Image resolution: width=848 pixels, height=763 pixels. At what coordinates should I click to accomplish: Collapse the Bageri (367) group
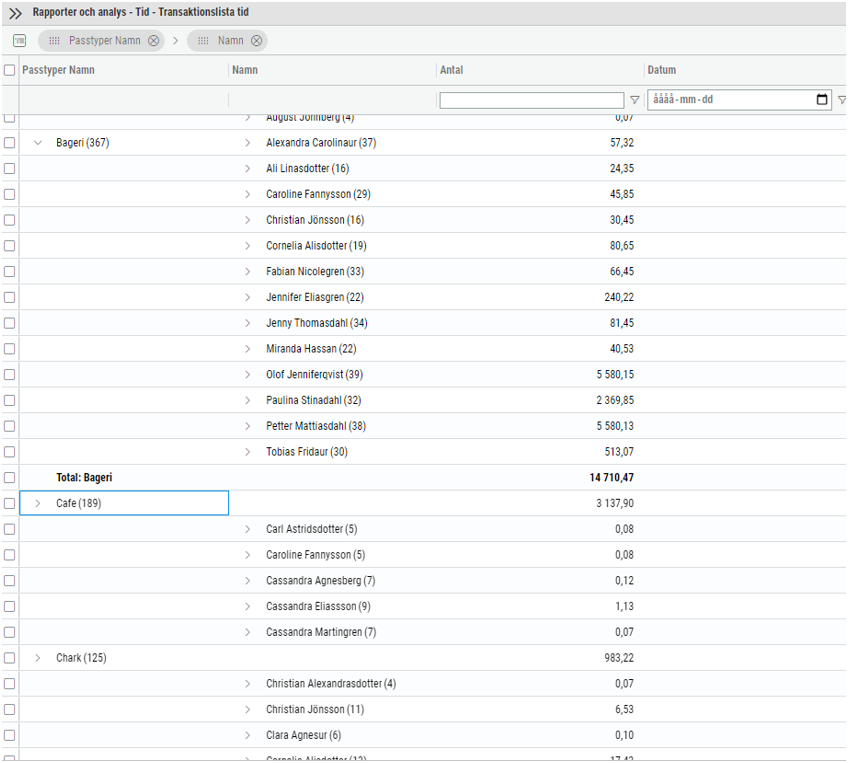(x=38, y=143)
